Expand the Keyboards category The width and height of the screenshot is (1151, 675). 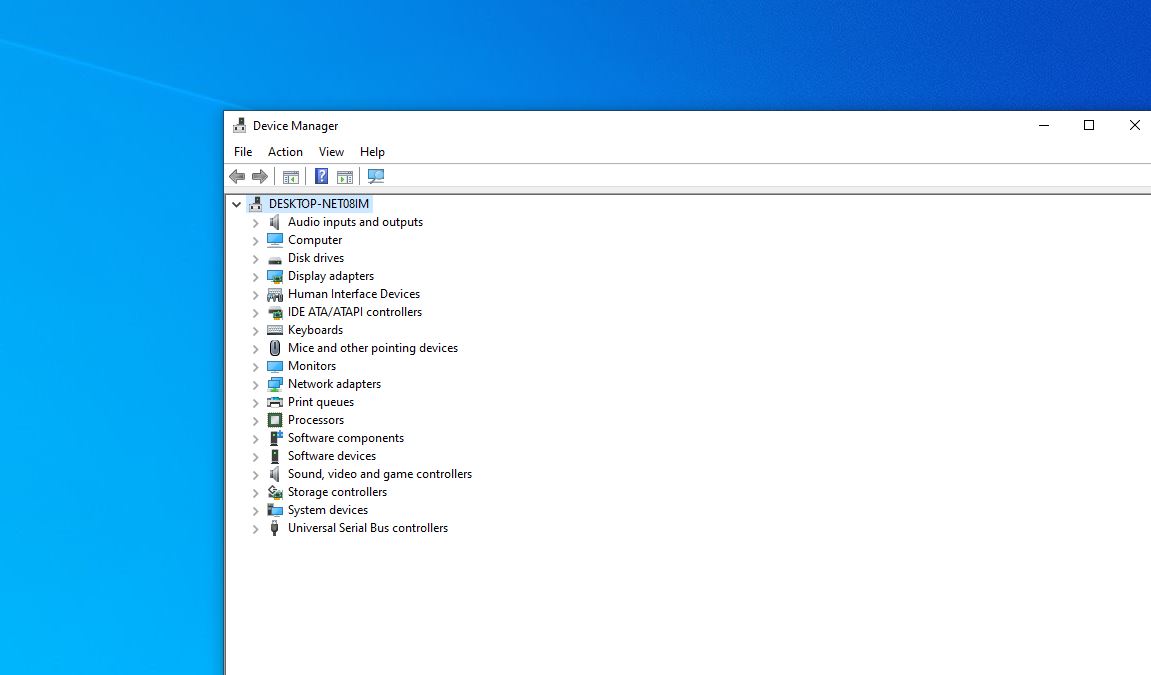255,329
